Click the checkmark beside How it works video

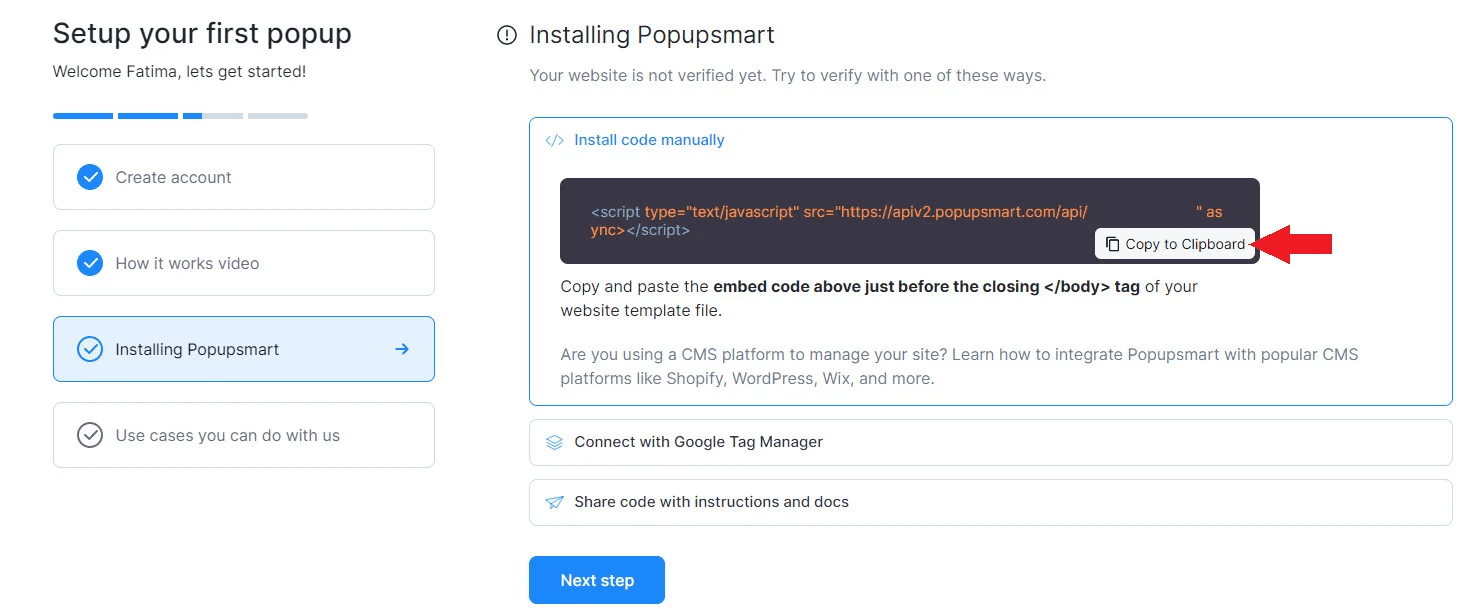[90, 263]
